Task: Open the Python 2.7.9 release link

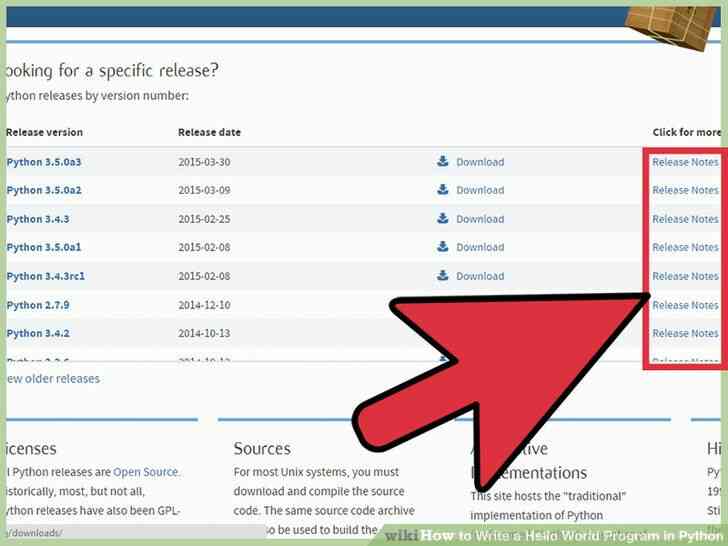Action: click(38, 305)
